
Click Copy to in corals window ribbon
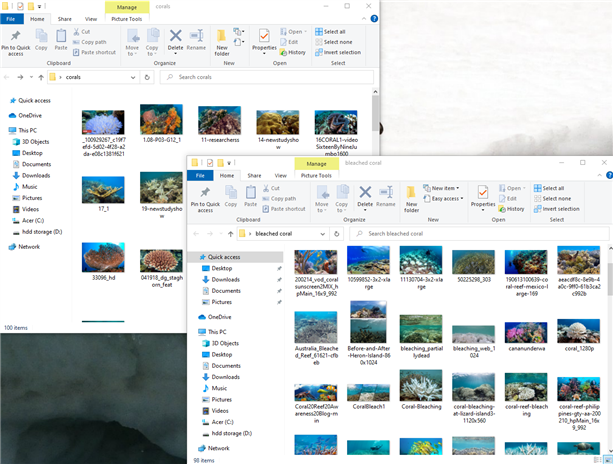point(152,43)
